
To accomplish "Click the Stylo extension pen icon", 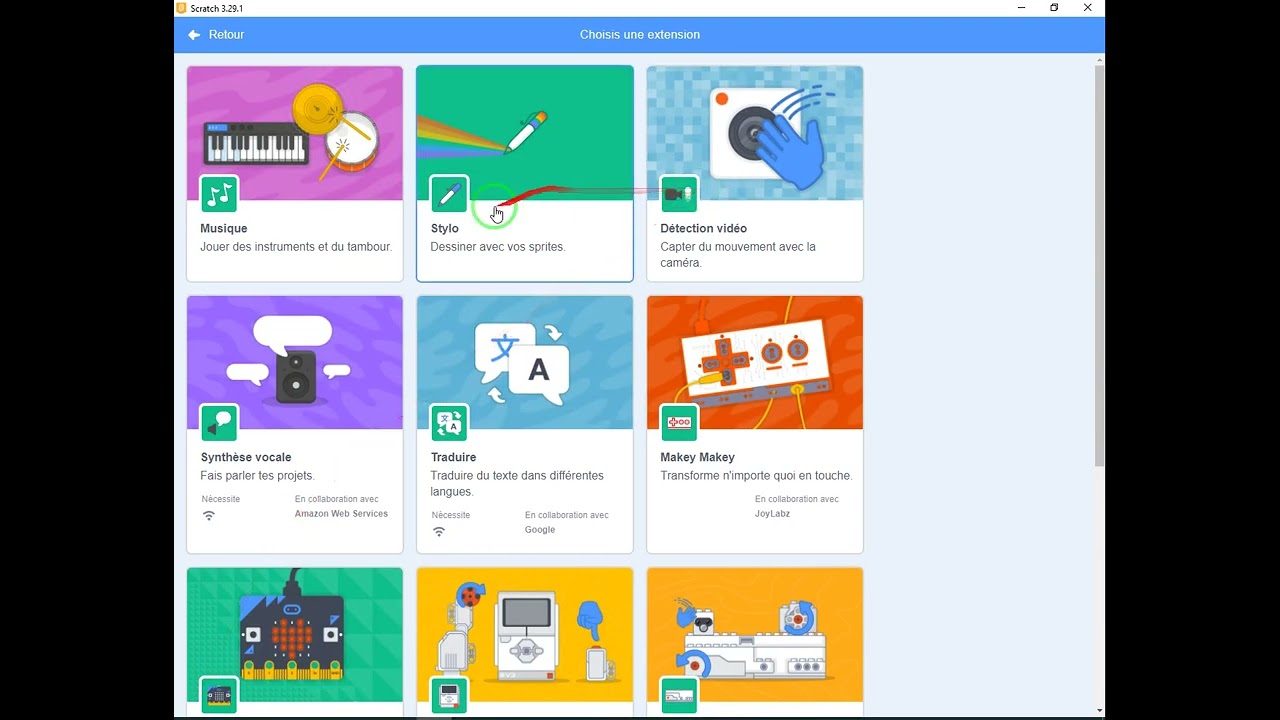I will coord(449,193).
